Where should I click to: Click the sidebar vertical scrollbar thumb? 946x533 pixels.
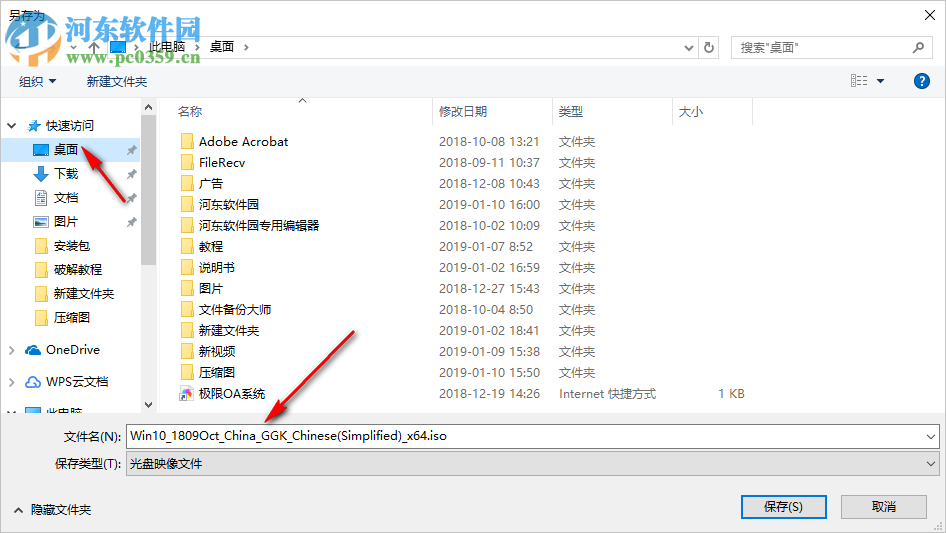point(148,190)
